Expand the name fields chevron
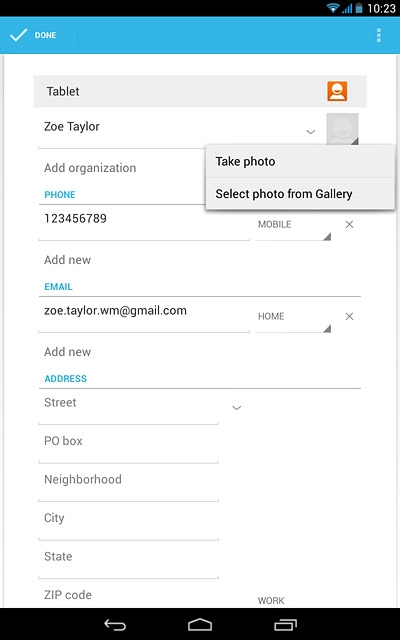 click(311, 132)
